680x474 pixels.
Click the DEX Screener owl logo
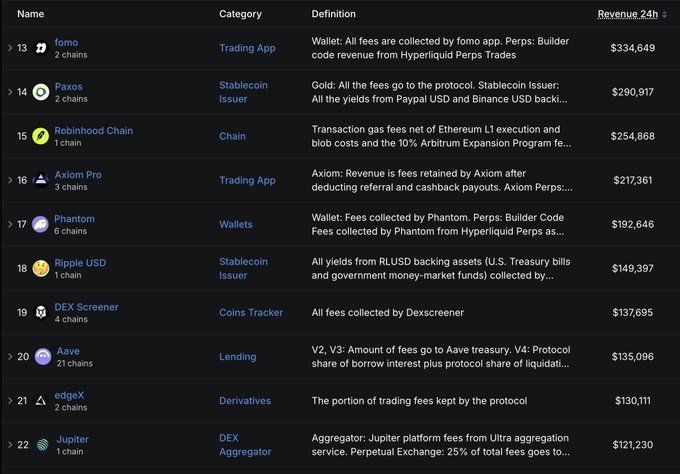[41, 312]
